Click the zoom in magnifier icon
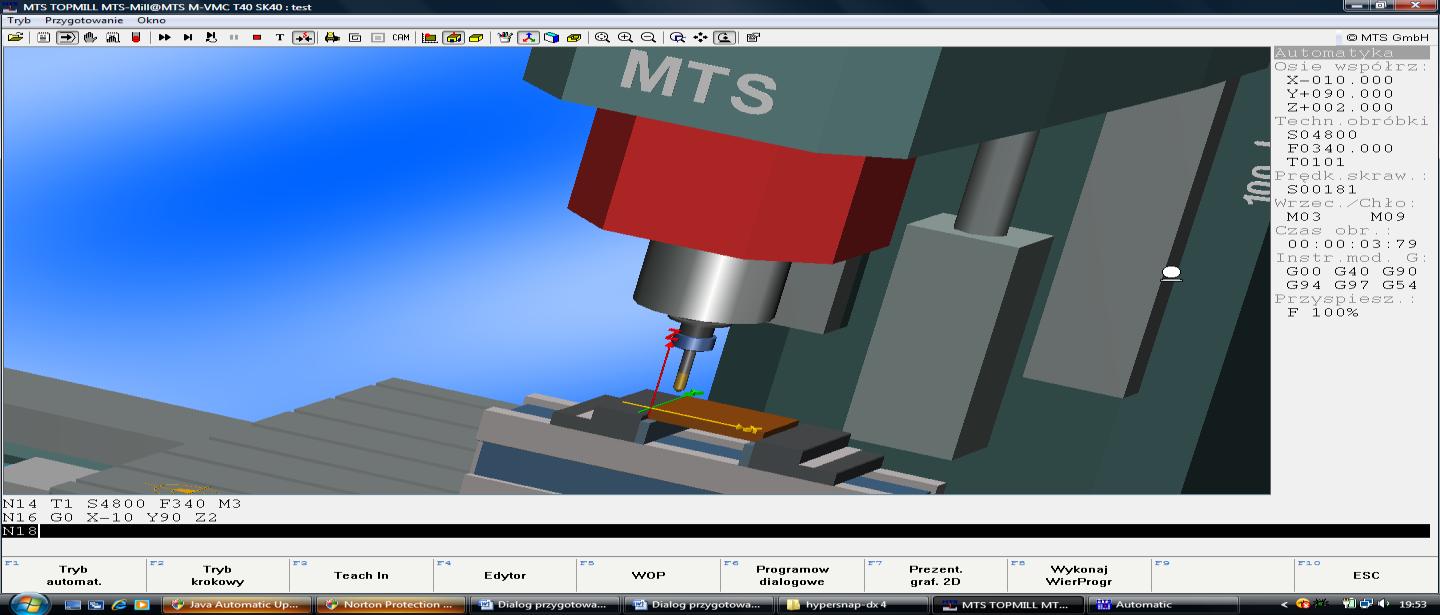1440x615 pixels. 625,37
